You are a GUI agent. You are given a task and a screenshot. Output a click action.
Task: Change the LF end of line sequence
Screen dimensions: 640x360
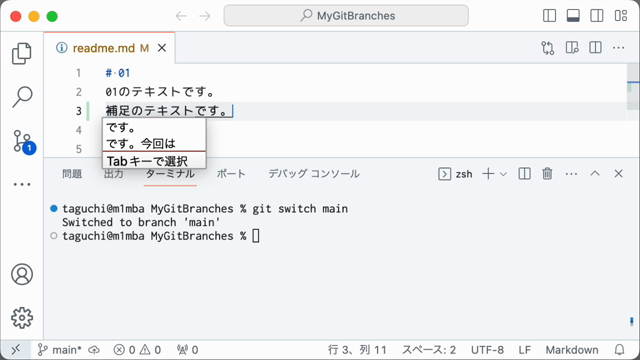coord(524,350)
